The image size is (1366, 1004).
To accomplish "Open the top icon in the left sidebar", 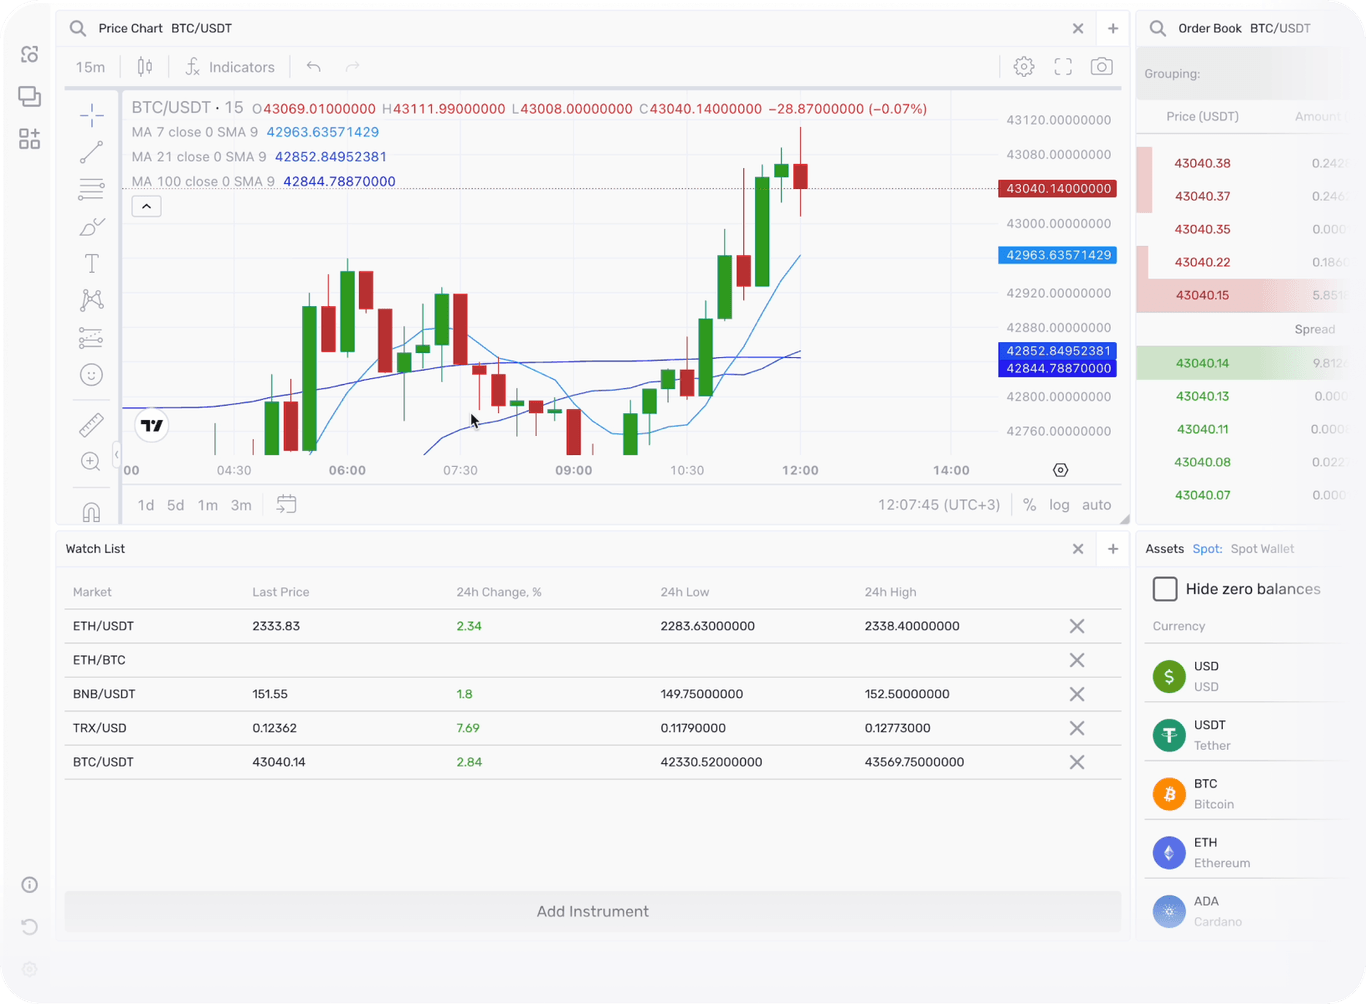I will click(30, 55).
